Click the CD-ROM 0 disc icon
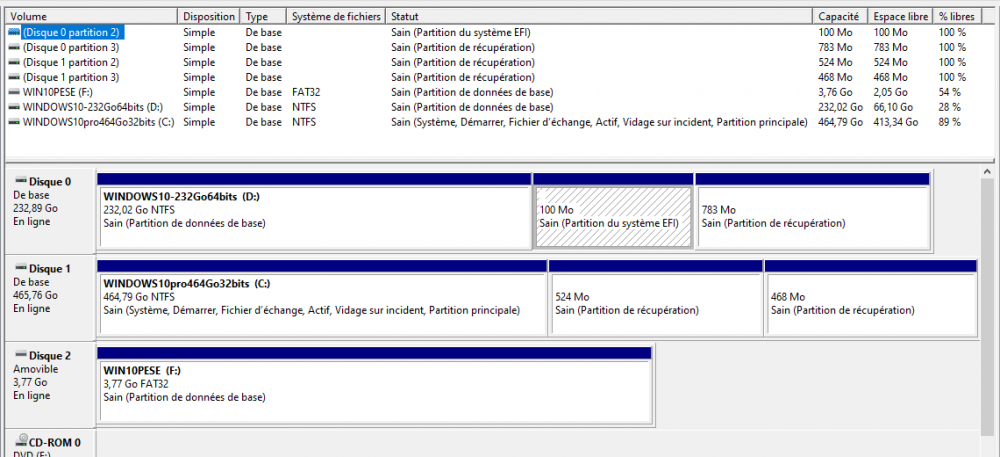The image size is (1000, 457). 22,440
